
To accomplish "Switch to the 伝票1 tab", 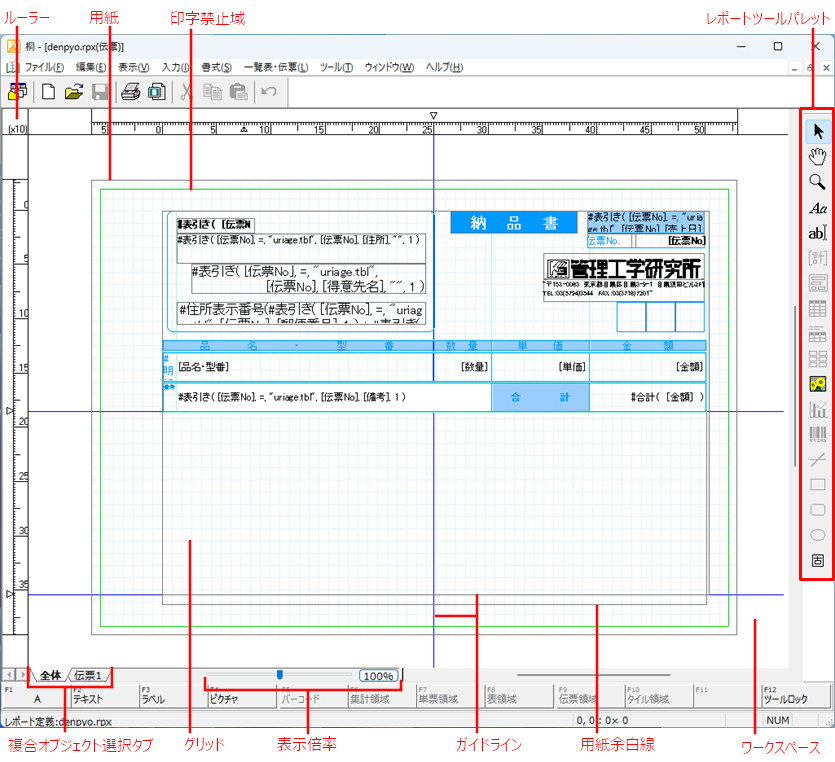I will 90,676.
